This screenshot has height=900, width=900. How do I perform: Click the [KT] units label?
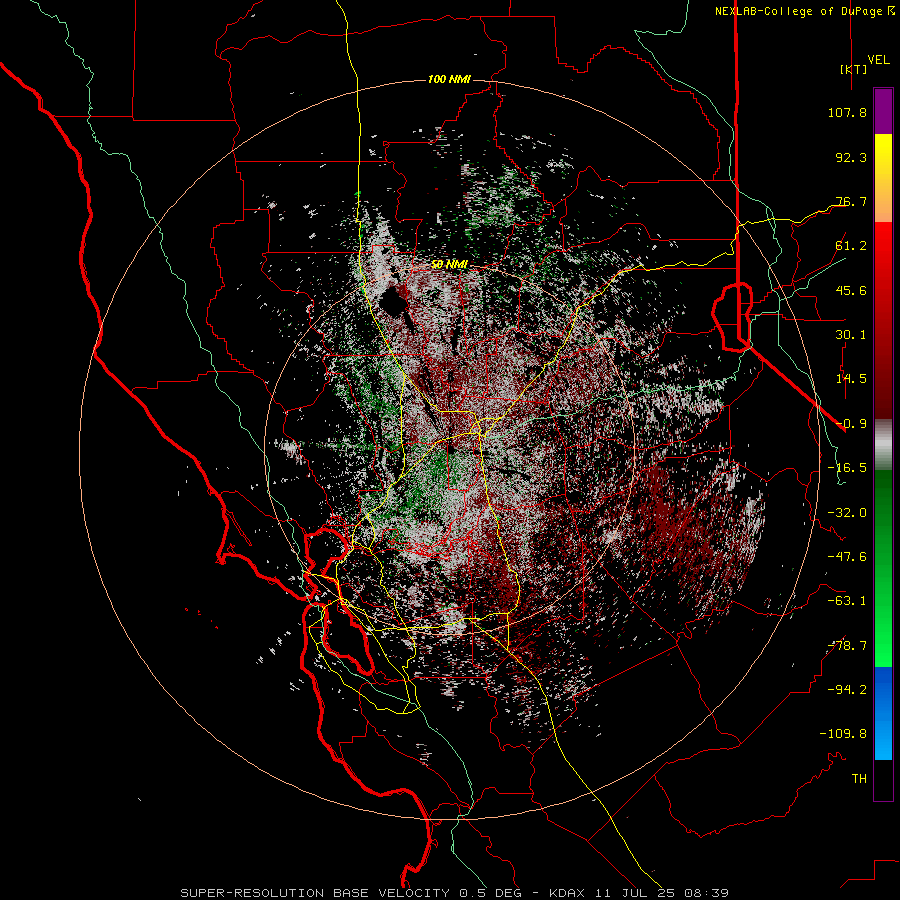854,69
